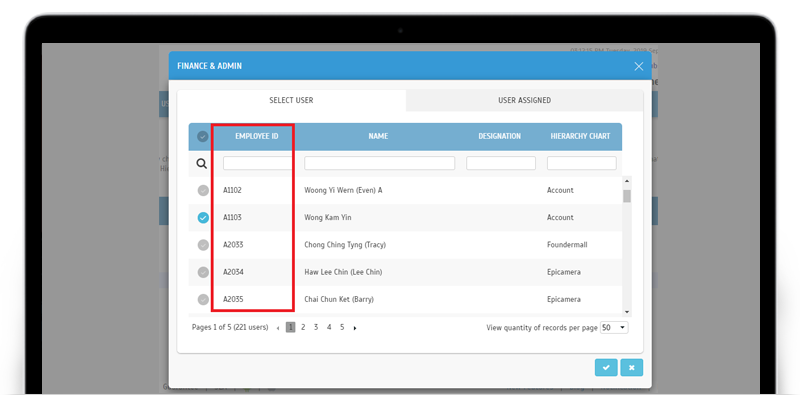Click the previous page arrow
800x395 pixels.
click(278, 328)
